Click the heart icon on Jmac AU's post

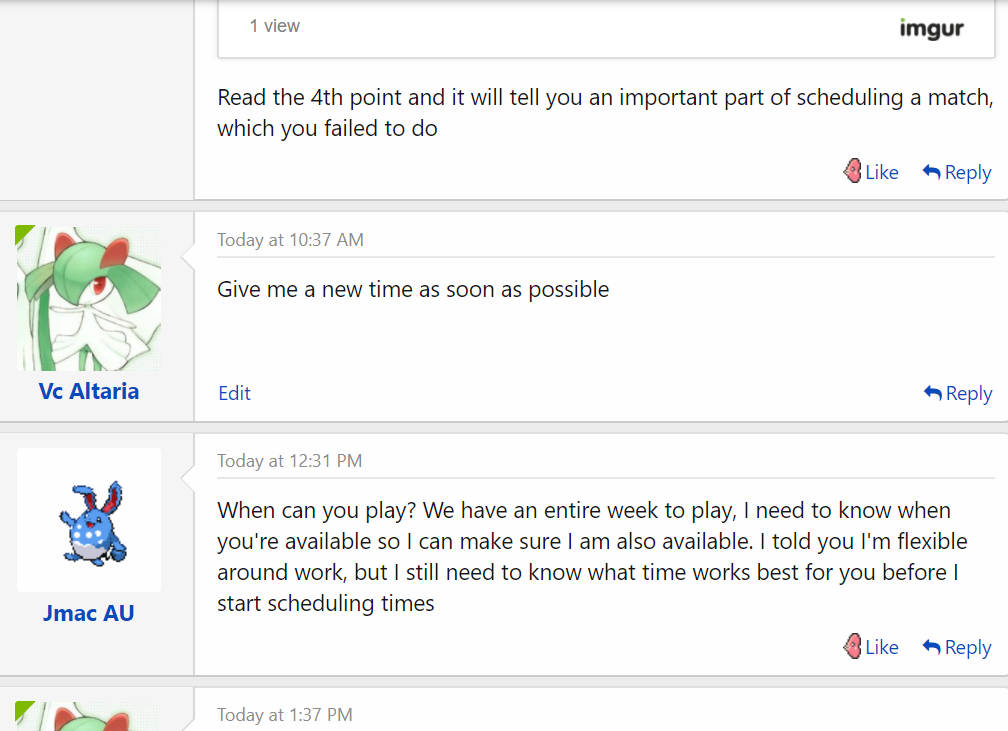click(852, 647)
